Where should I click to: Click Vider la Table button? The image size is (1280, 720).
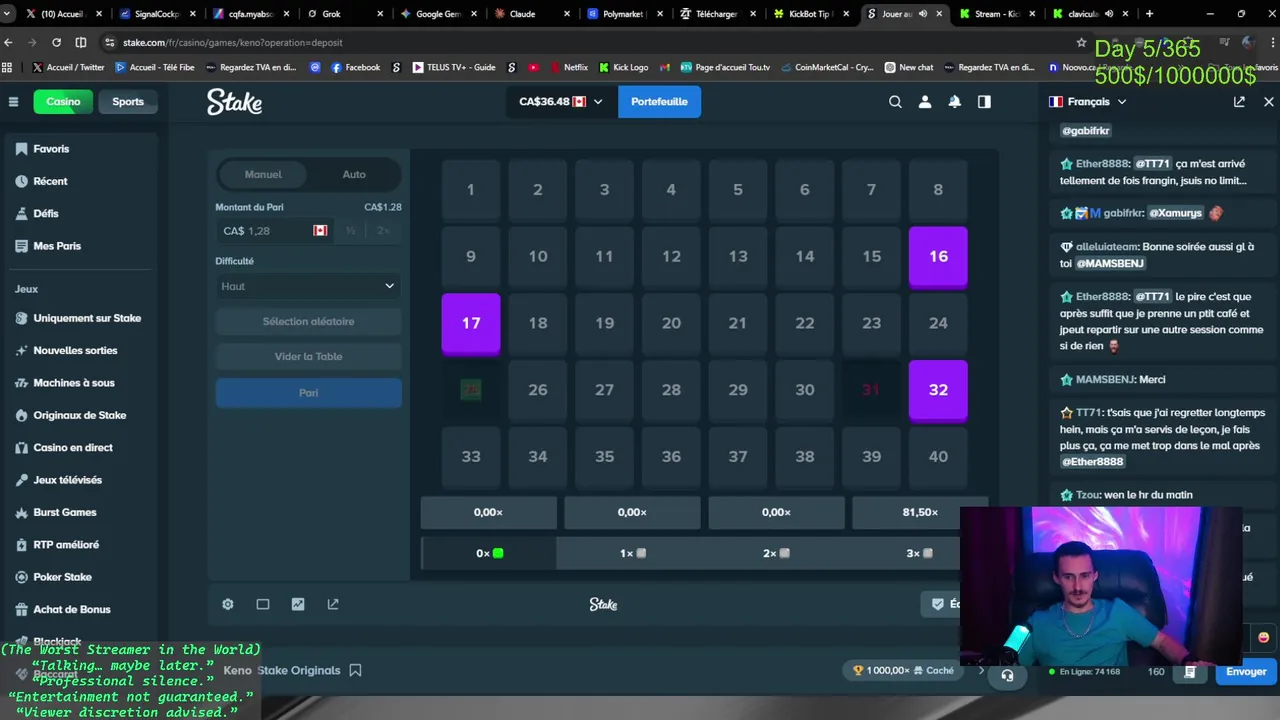(x=308, y=356)
